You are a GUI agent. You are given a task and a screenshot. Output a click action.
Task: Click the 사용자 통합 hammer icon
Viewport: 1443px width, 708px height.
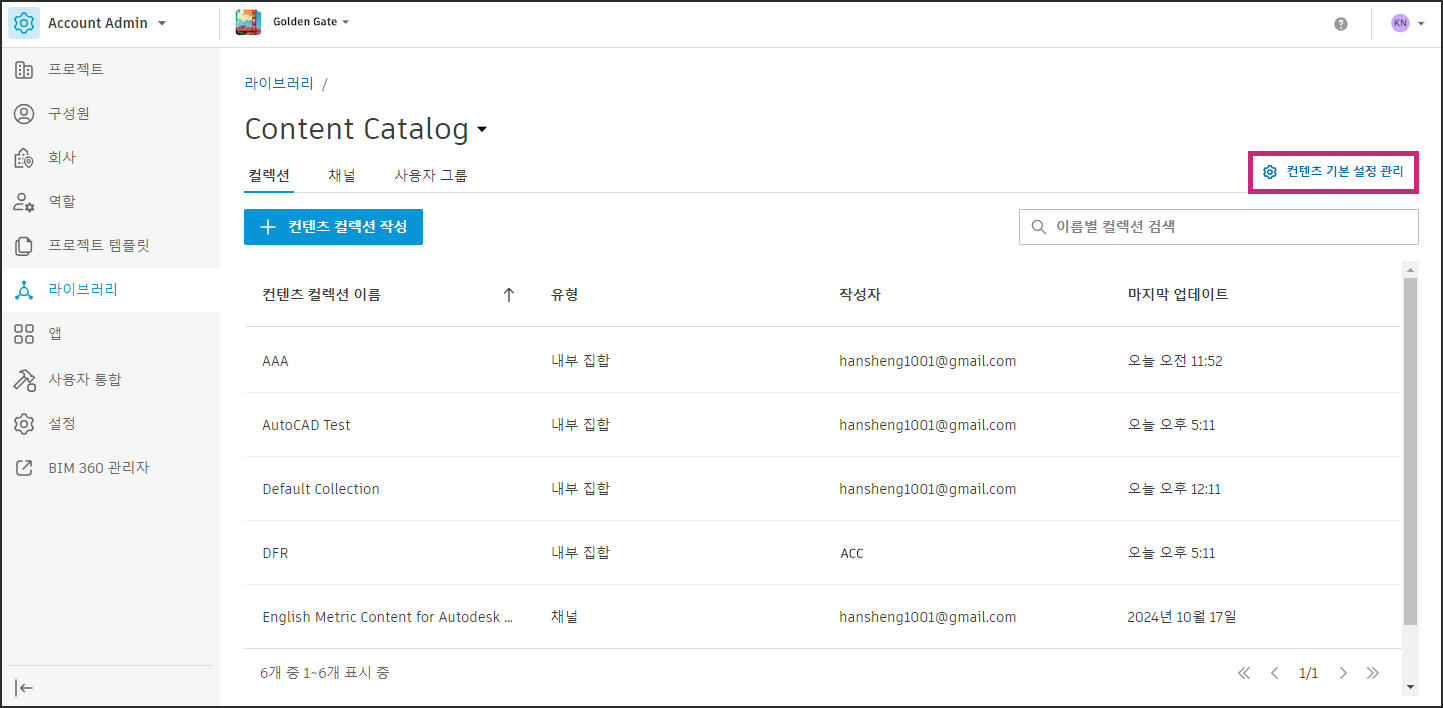tap(24, 379)
